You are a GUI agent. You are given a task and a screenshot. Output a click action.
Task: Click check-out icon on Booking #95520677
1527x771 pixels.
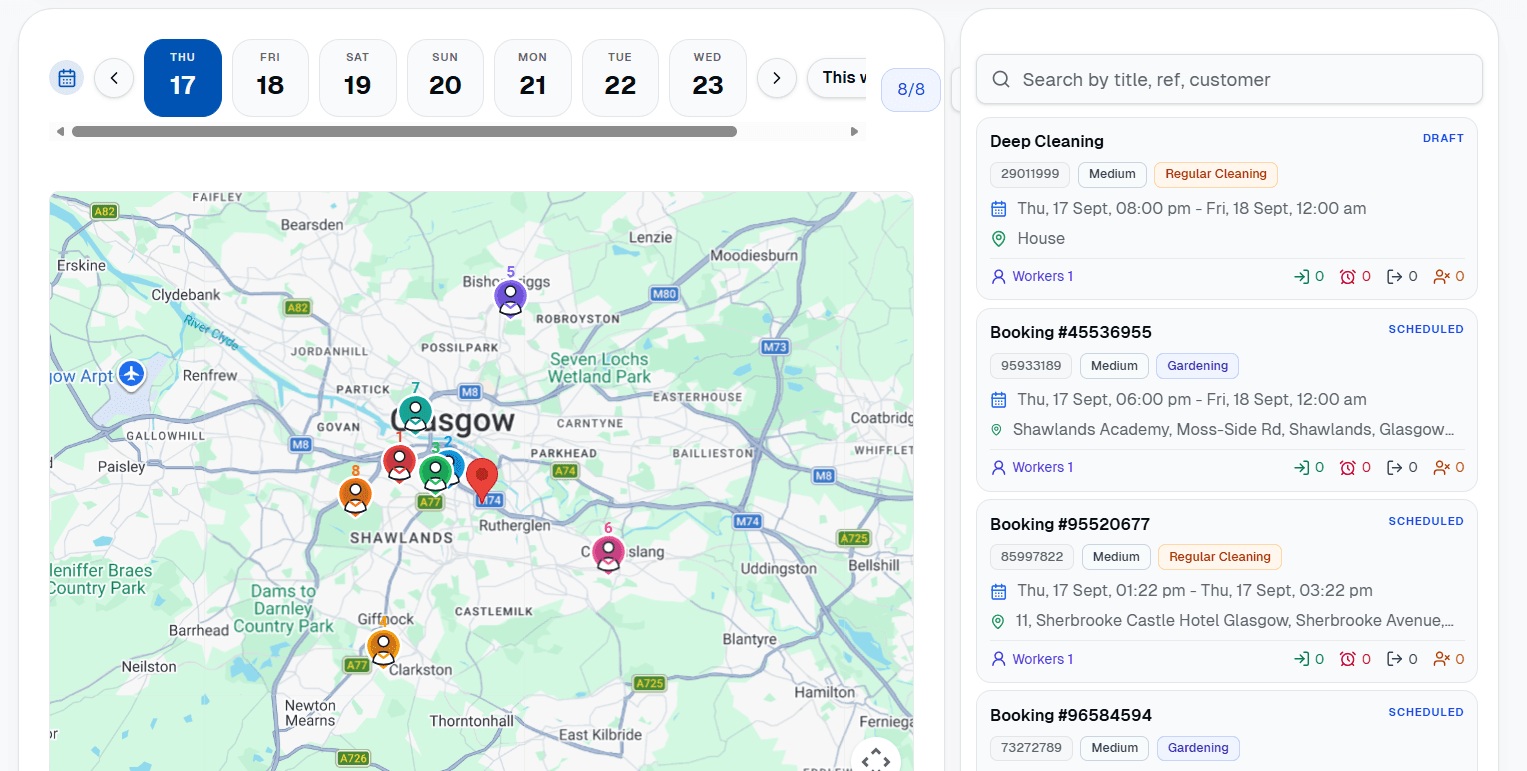click(x=1395, y=659)
